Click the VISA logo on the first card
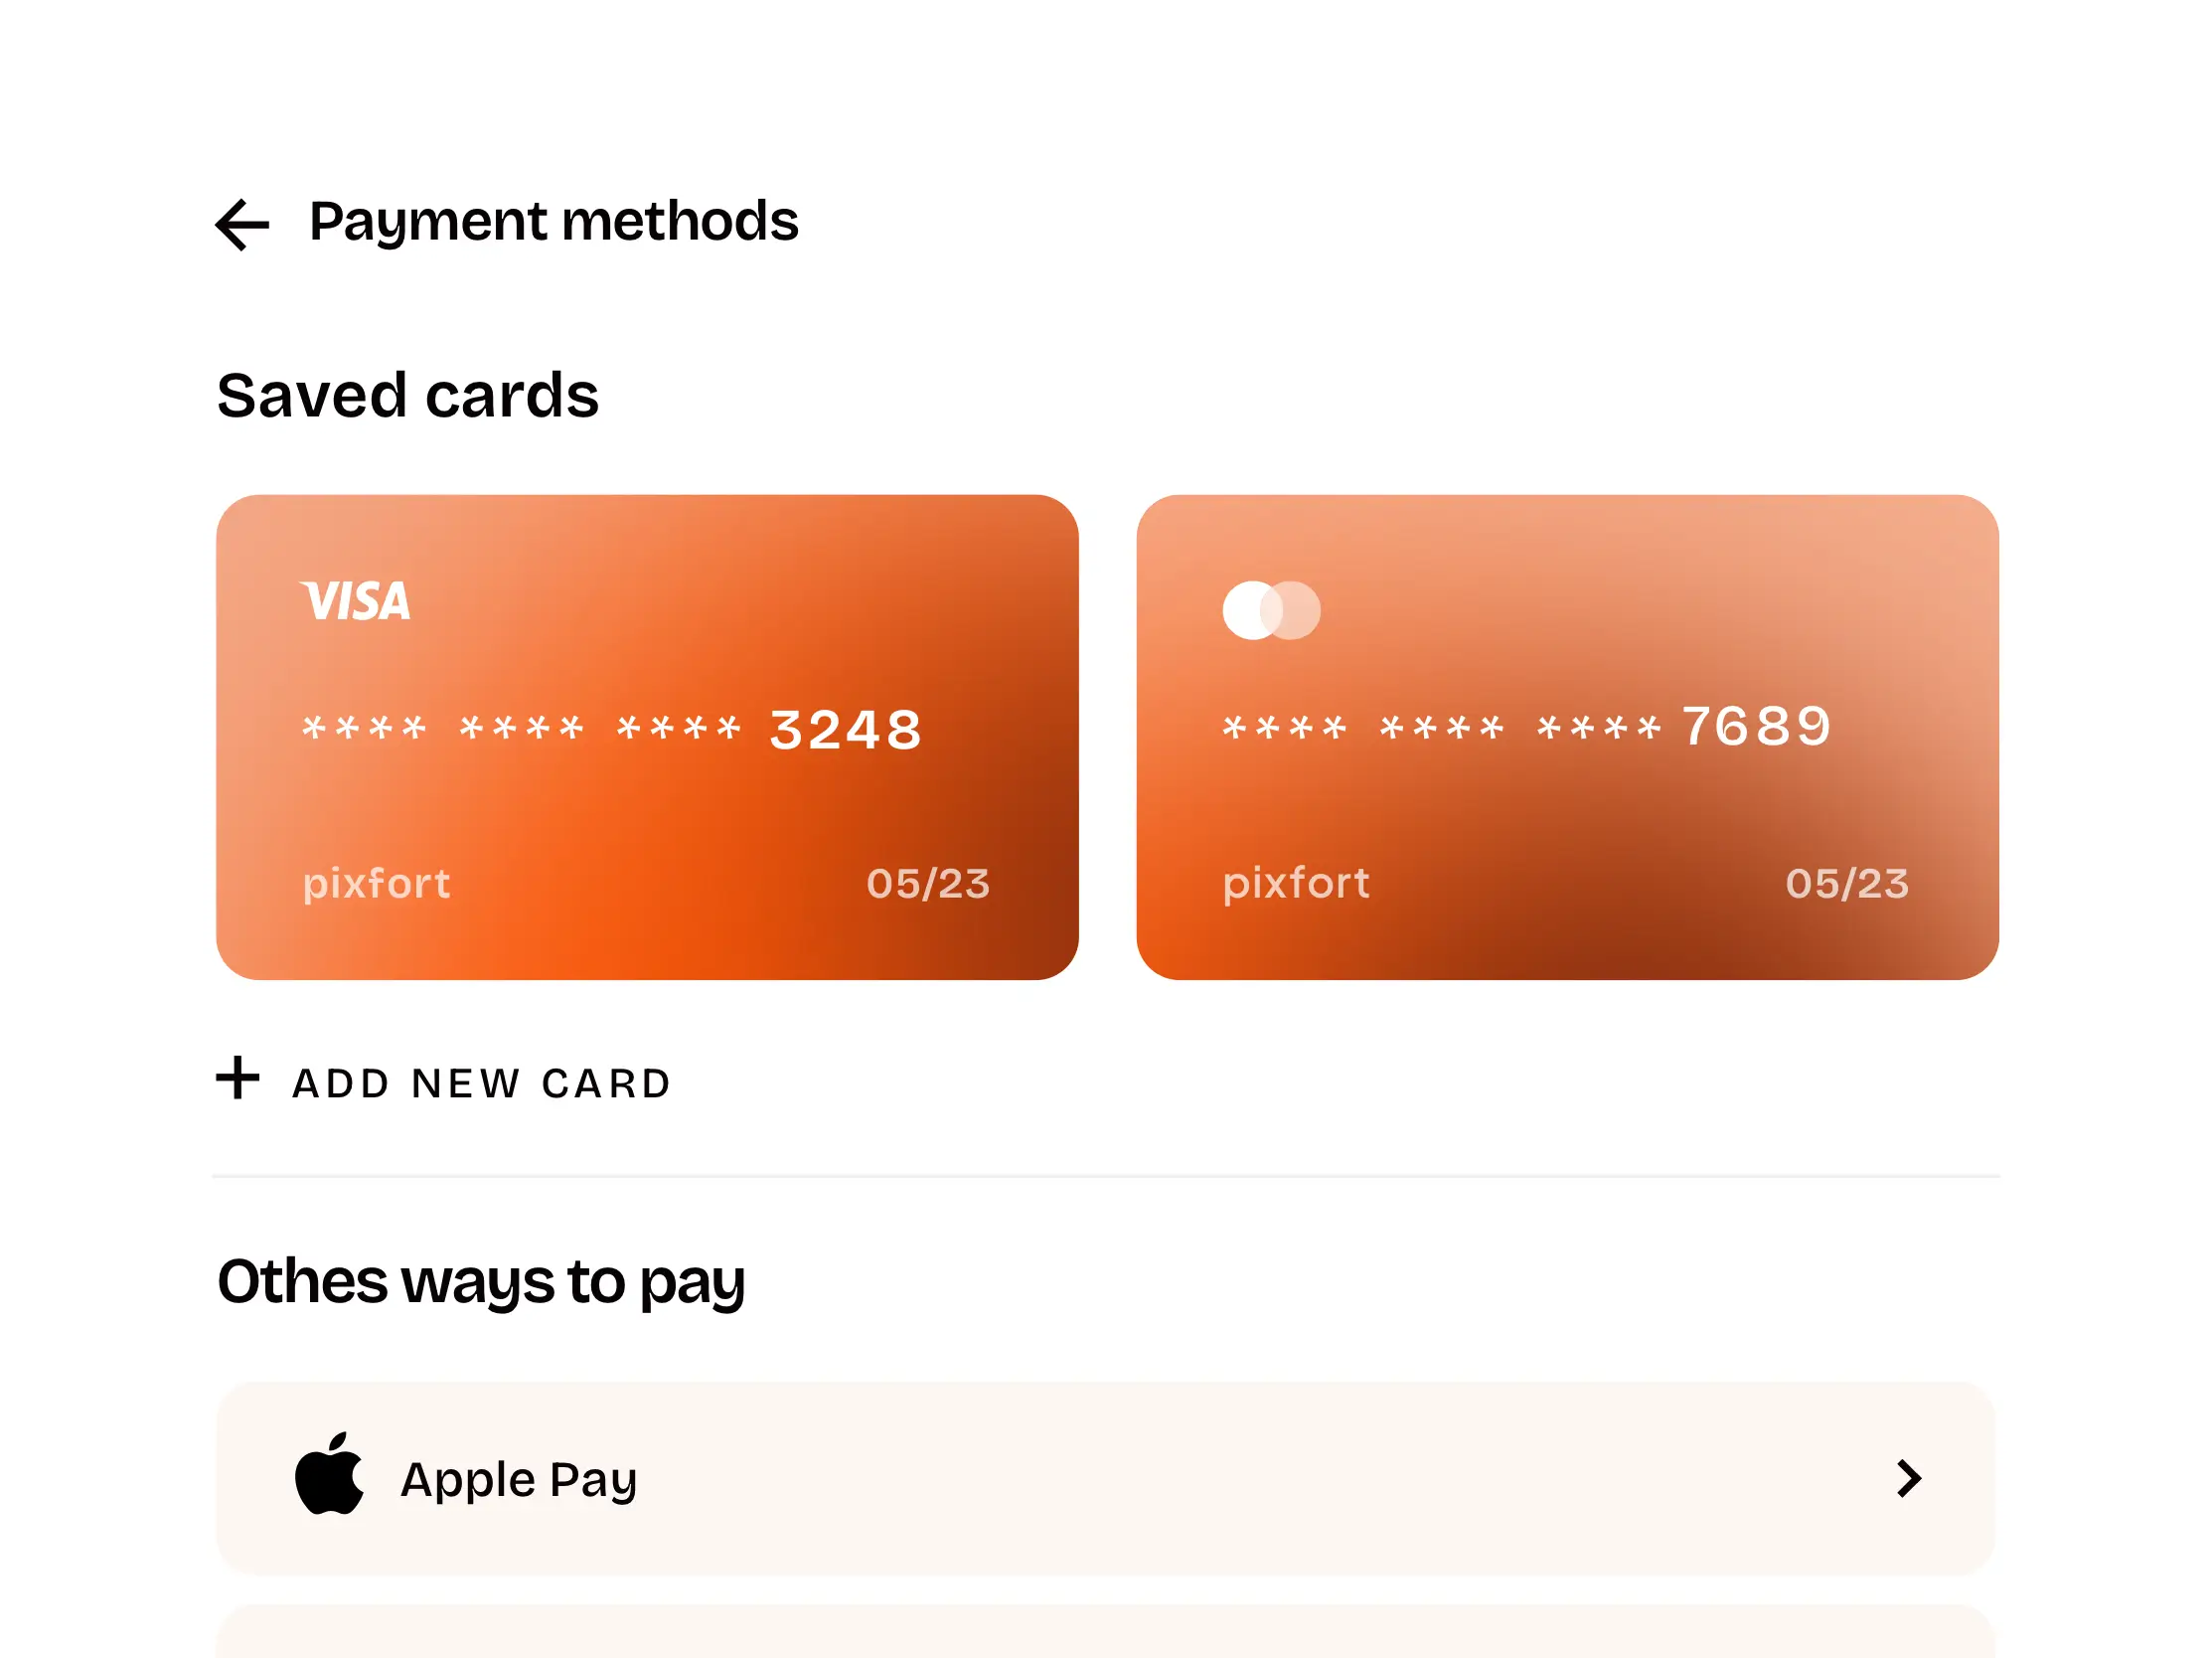 coord(356,601)
